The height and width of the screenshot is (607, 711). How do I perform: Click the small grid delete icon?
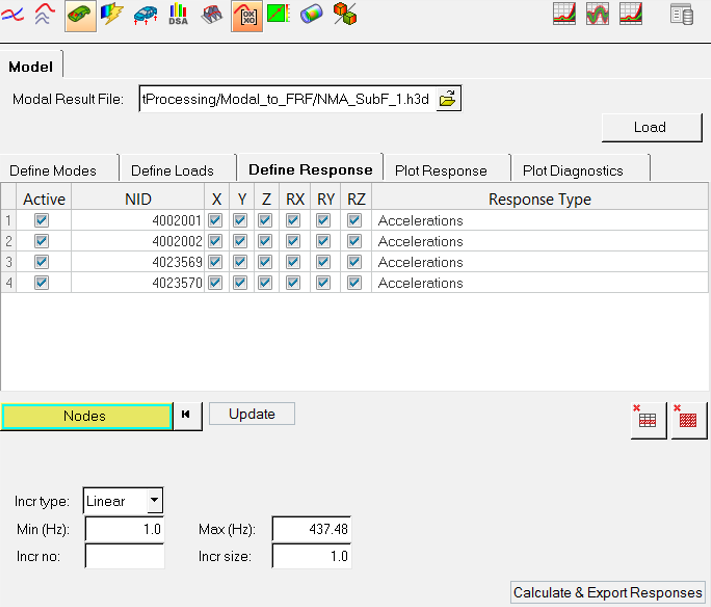click(x=647, y=419)
